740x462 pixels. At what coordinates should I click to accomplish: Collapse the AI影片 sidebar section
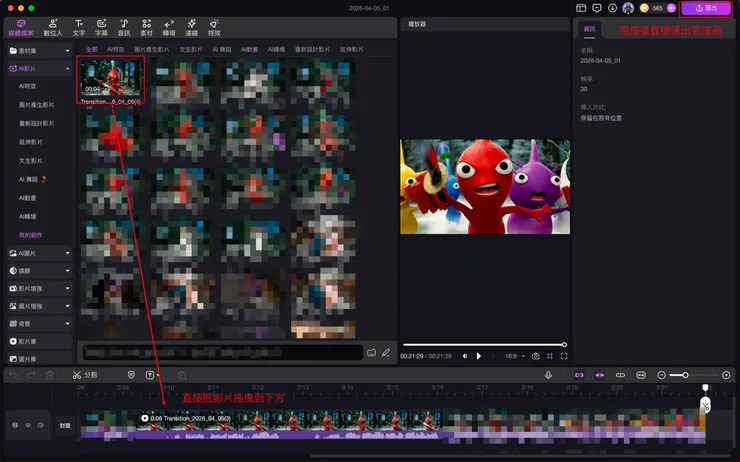[67, 68]
